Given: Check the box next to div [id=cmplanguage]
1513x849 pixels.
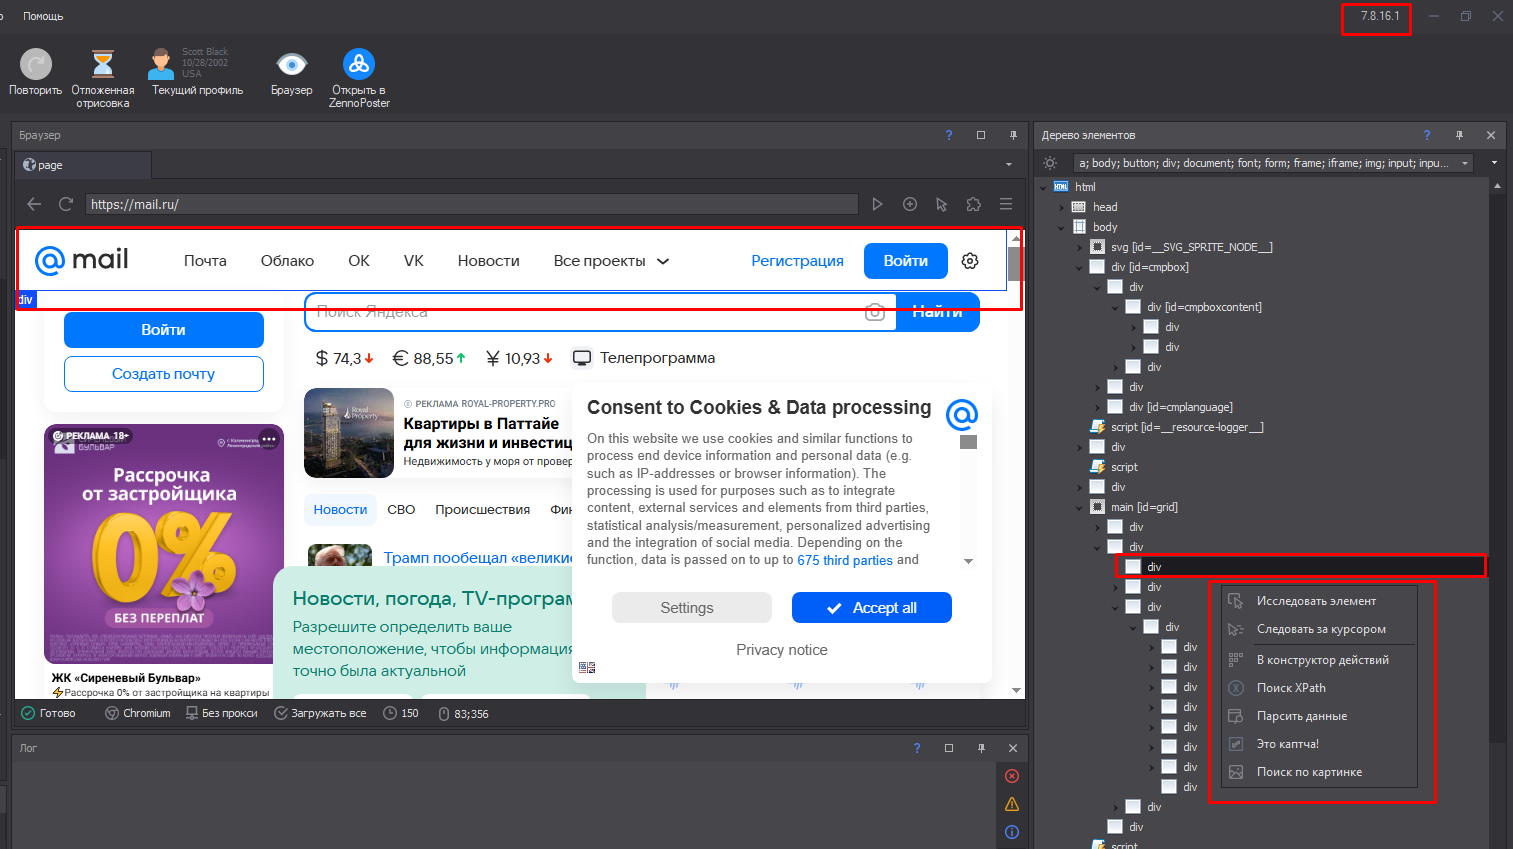Looking at the screenshot, I should [1115, 407].
